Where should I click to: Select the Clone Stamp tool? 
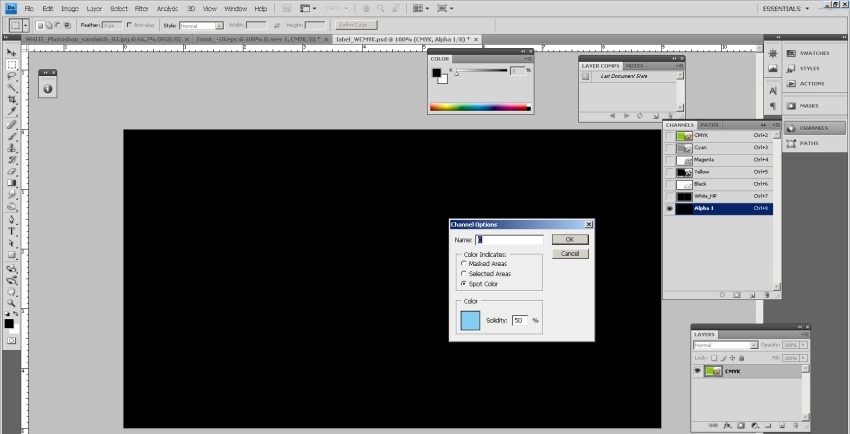pyautogui.click(x=11, y=148)
